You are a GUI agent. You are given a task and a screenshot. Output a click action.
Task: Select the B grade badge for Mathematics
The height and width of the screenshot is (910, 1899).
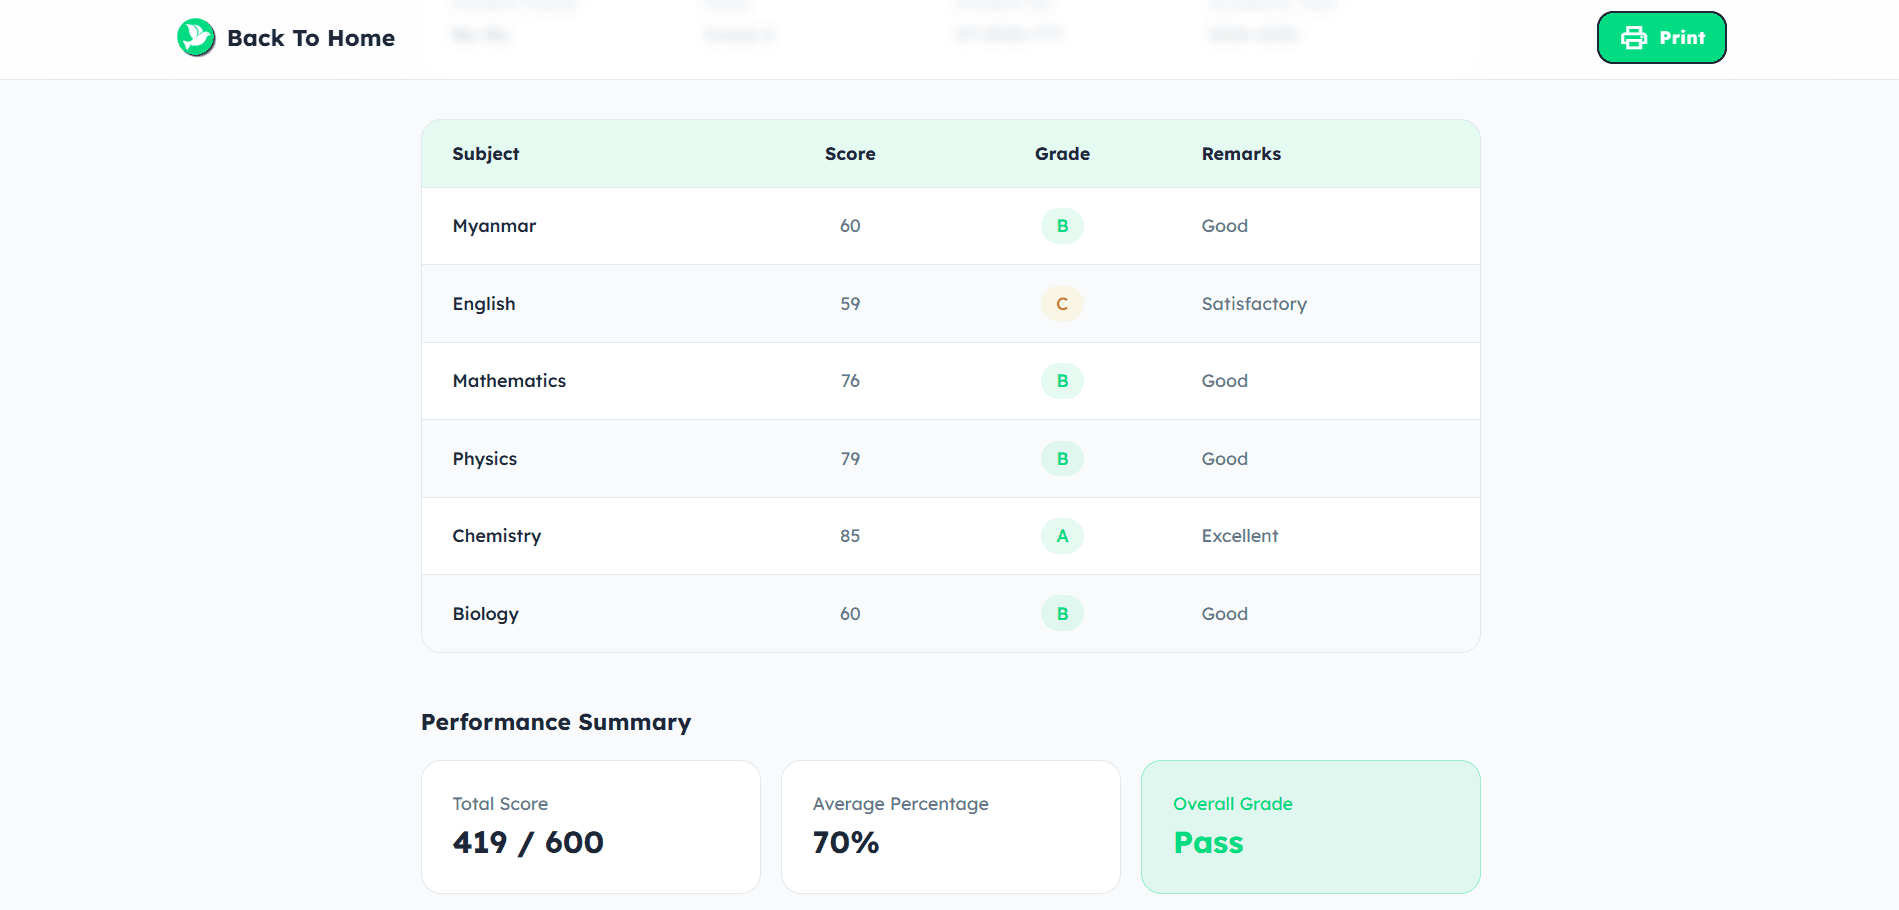(x=1062, y=381)
